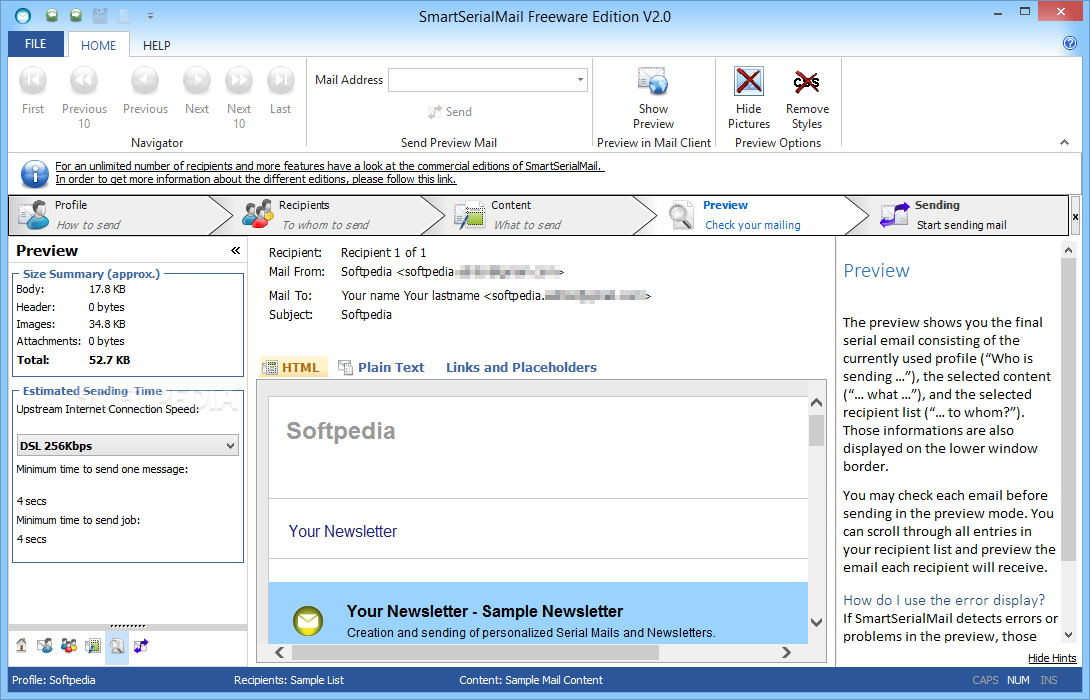This screenshot has width=1090, height=700.
Task: Expand the Mail Address combo box arrow
Action: (x=580, y=80)
